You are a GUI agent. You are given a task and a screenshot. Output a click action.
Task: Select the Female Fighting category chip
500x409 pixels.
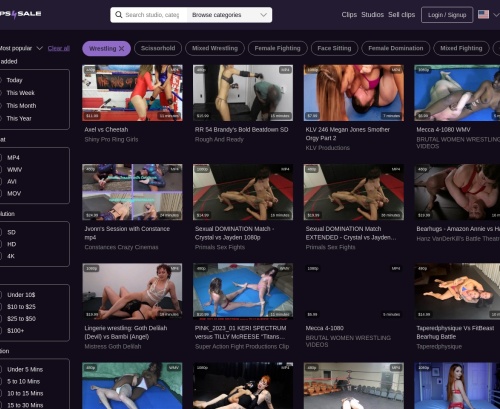pos(278,48)
